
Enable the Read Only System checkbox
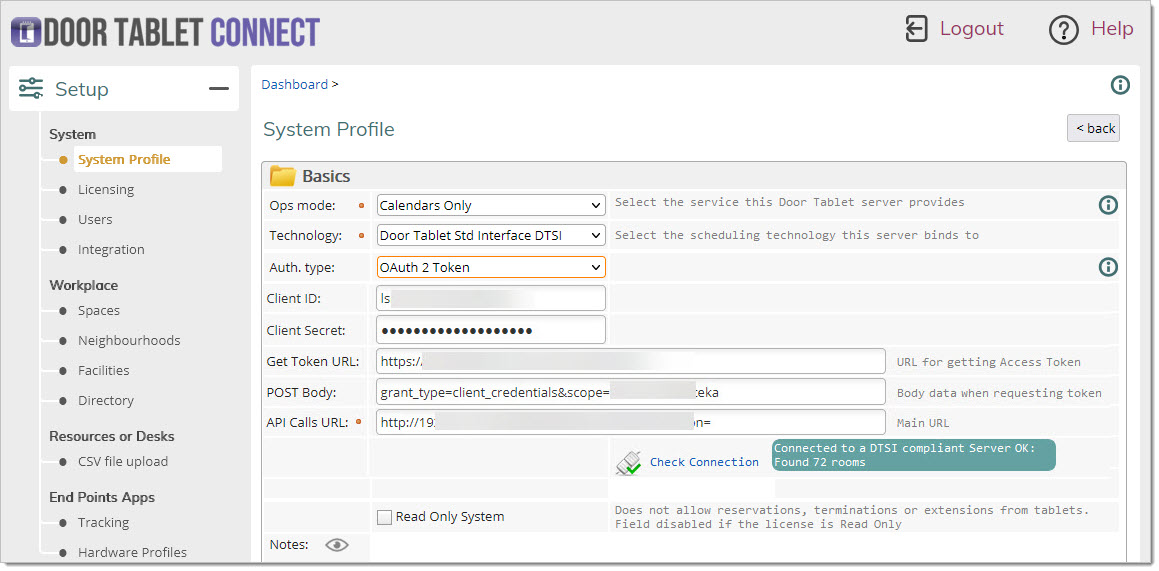click(384, 517)
